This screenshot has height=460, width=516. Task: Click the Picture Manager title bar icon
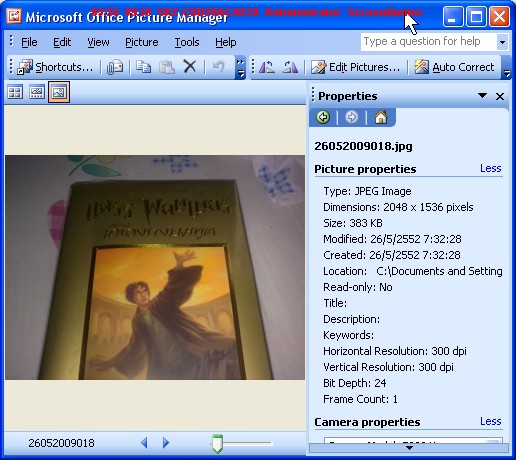click(x=14, y=16)
